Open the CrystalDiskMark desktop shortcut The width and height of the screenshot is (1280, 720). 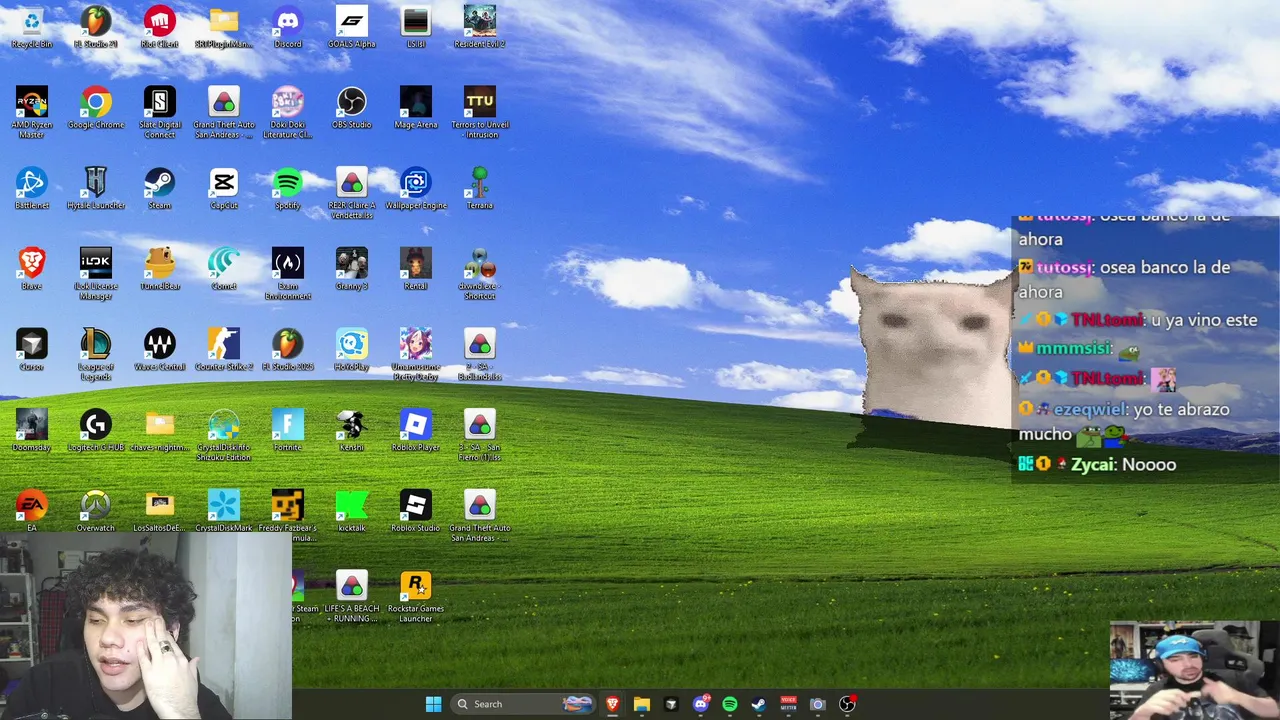coord(224,511)
